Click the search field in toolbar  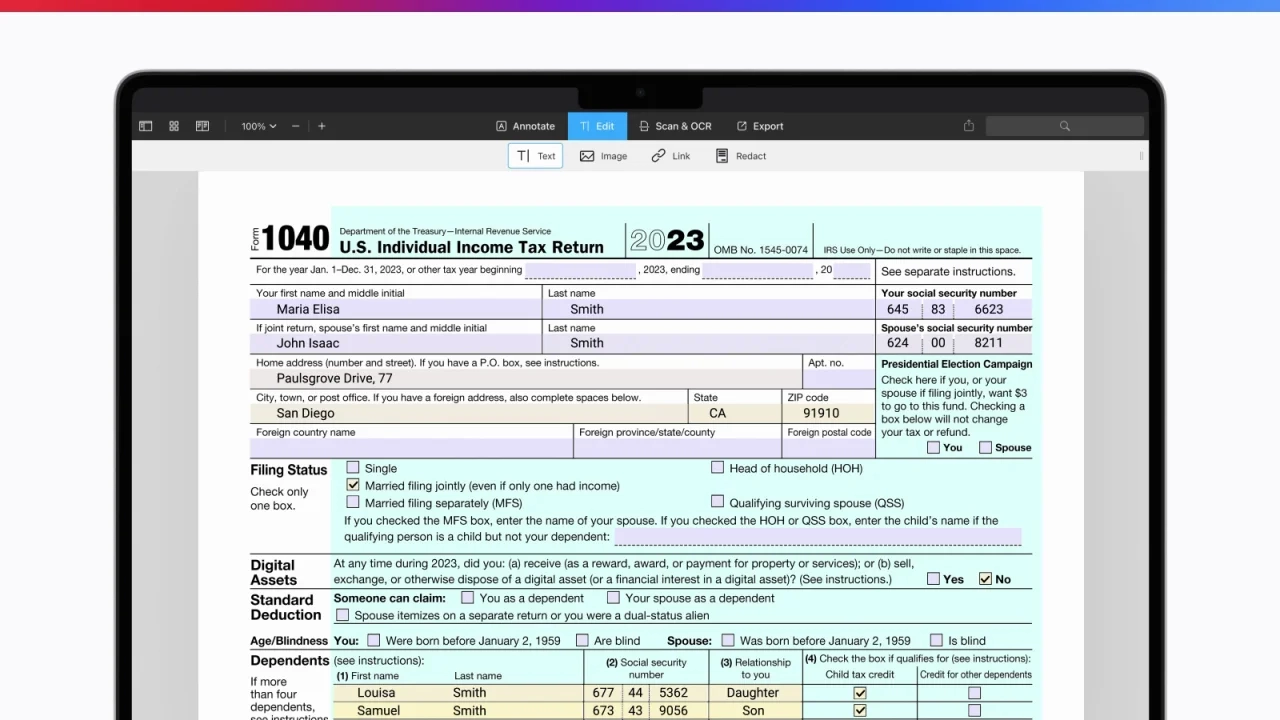(x=1065, y=126)
